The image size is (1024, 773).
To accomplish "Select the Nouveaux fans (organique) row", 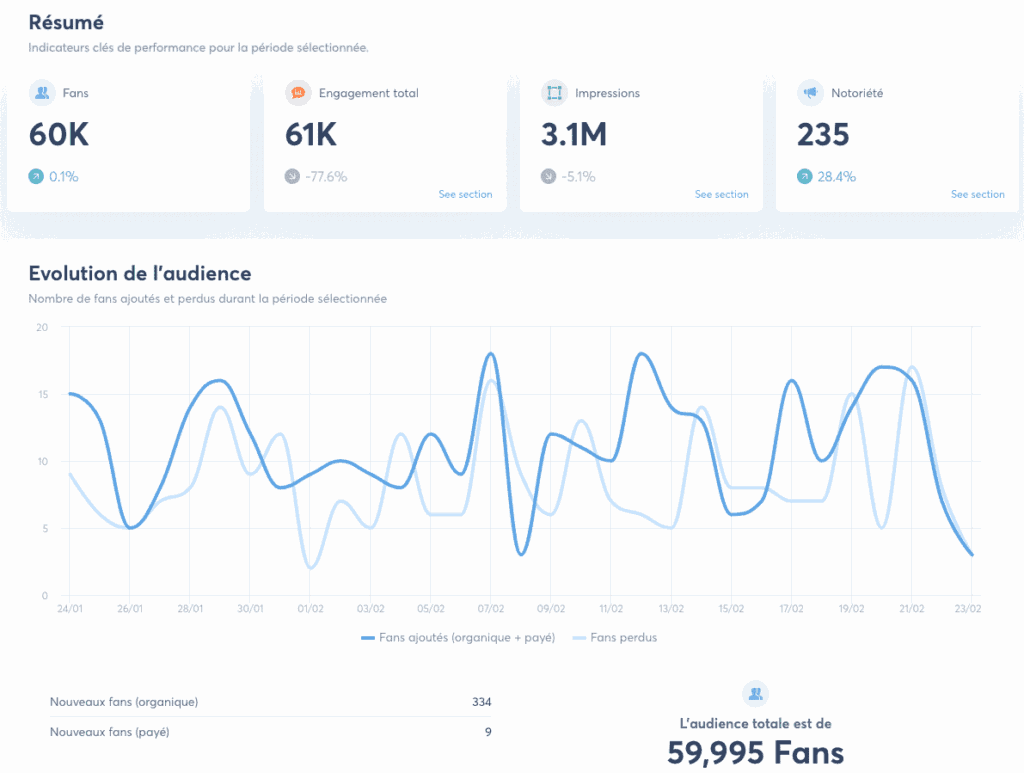I will tap(270, 702).
